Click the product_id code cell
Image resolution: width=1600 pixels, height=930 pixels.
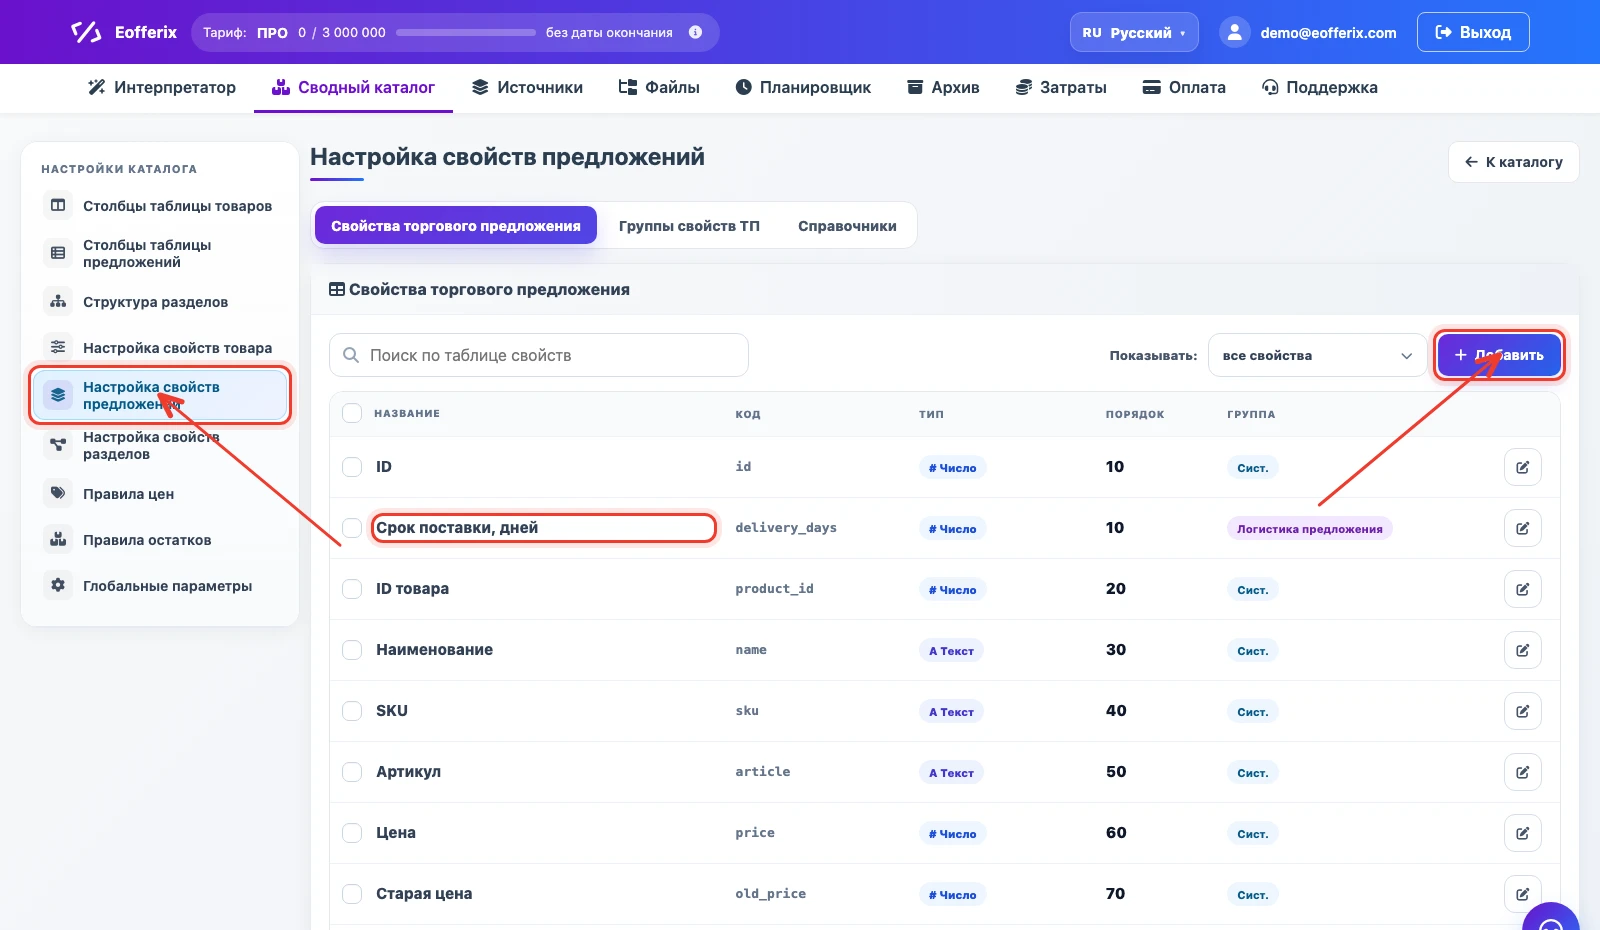click(774, 589)
